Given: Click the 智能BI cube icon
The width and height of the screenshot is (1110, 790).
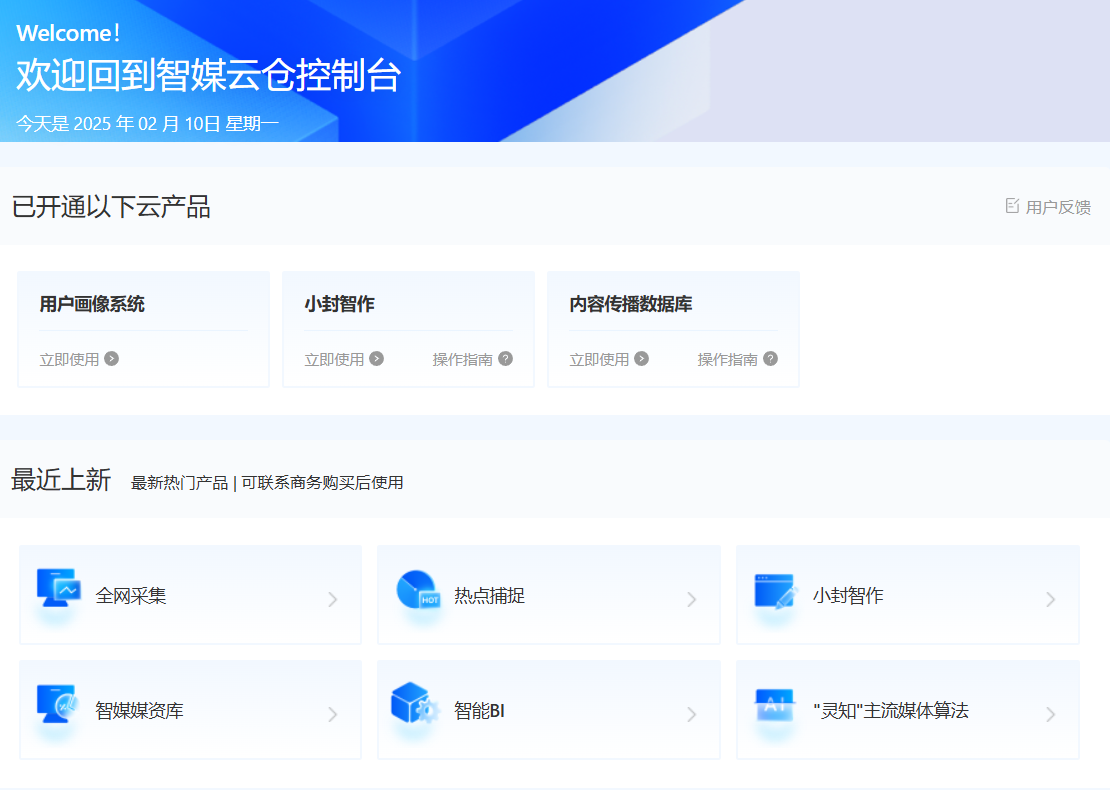Looking at the screenshot, I should tap(415, 704).
